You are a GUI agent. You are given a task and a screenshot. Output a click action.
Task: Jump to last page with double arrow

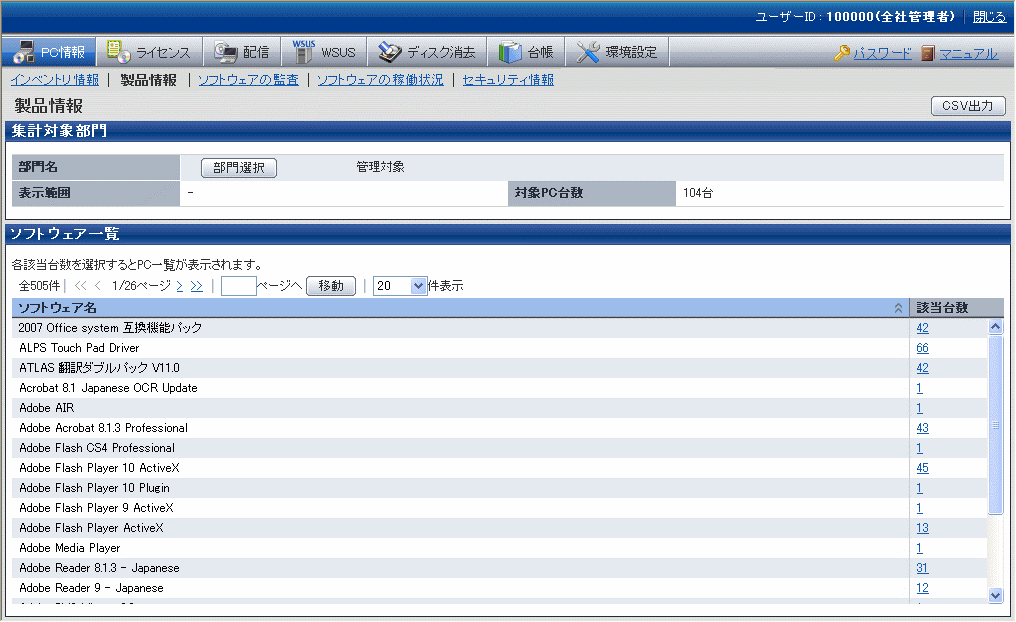(196, 286)
